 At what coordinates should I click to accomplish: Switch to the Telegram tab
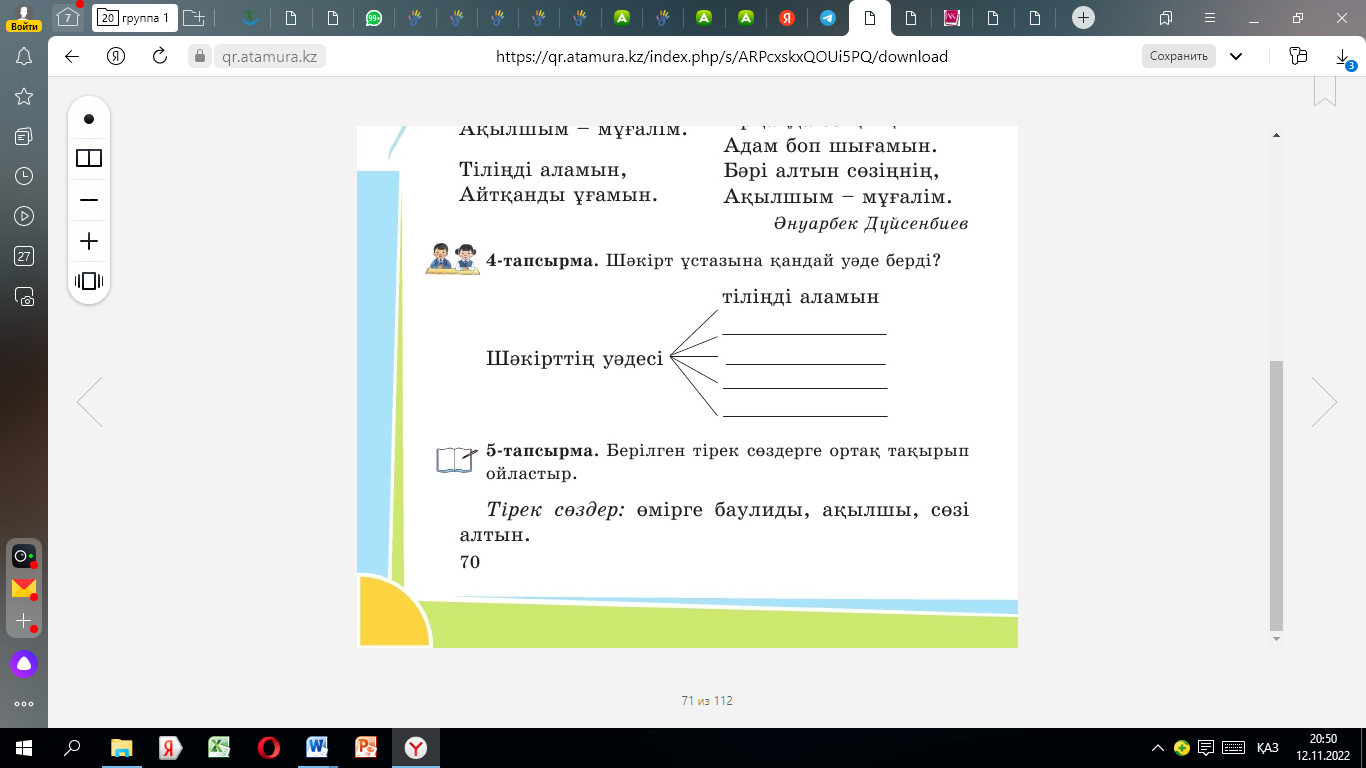tap(827, 17)
